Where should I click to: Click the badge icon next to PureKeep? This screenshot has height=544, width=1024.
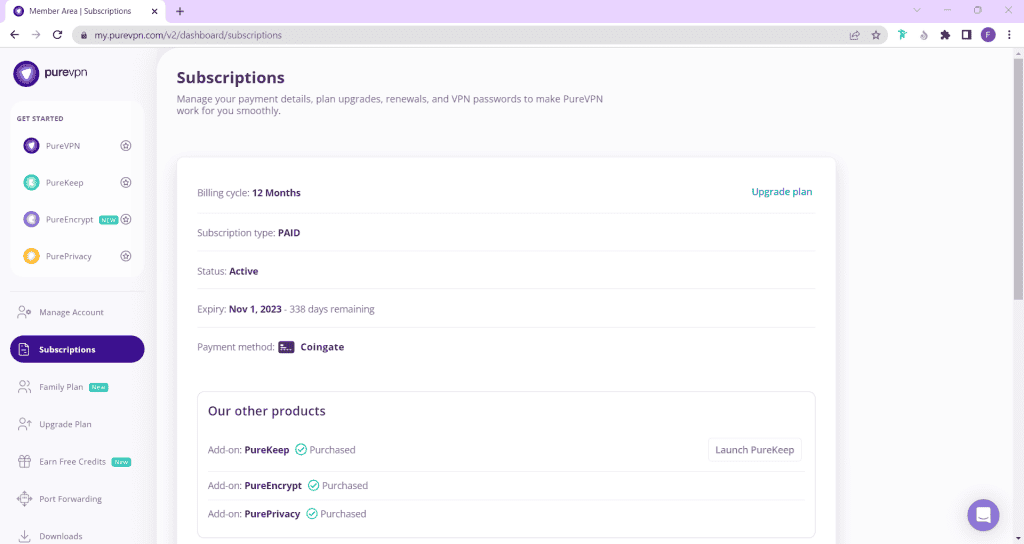click(x=126, y=183)
